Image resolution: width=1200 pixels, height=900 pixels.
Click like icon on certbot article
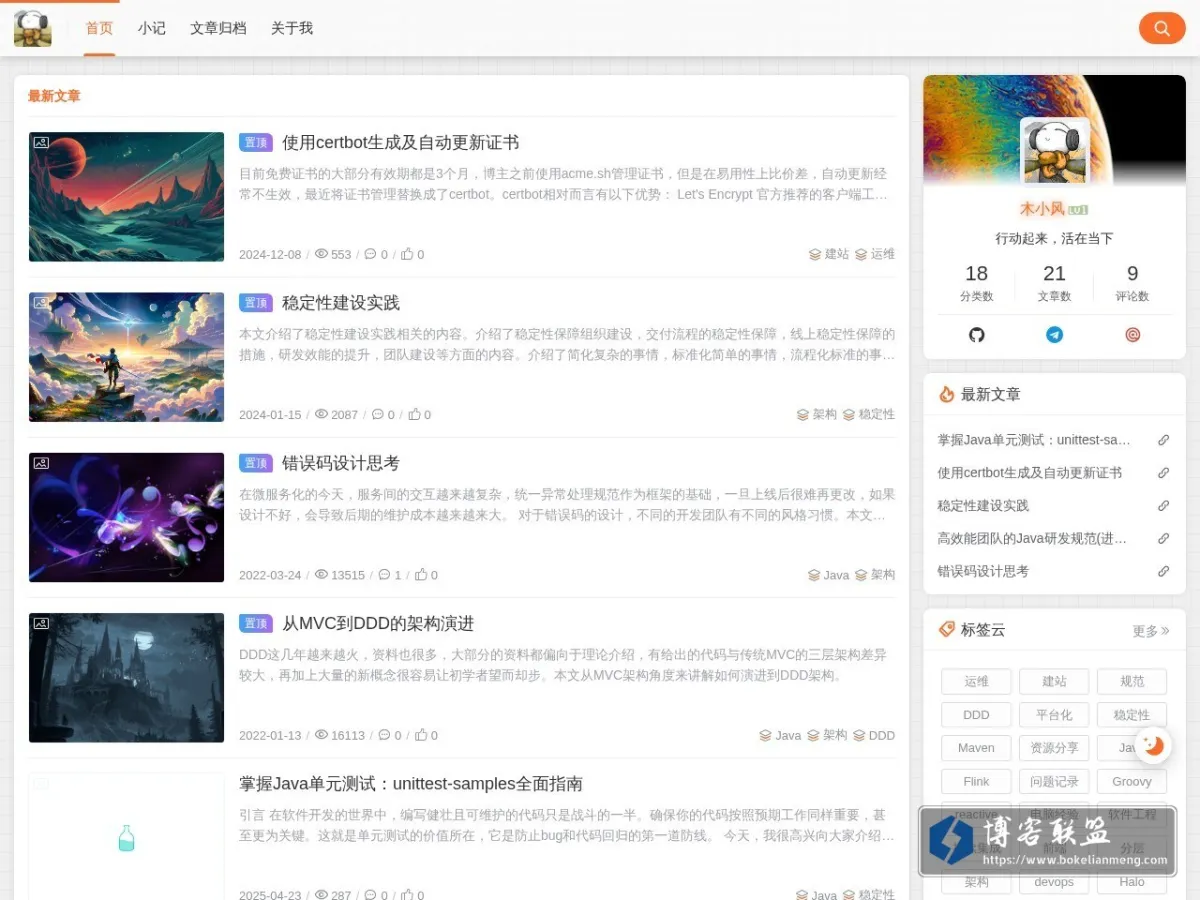click(407, 254)
